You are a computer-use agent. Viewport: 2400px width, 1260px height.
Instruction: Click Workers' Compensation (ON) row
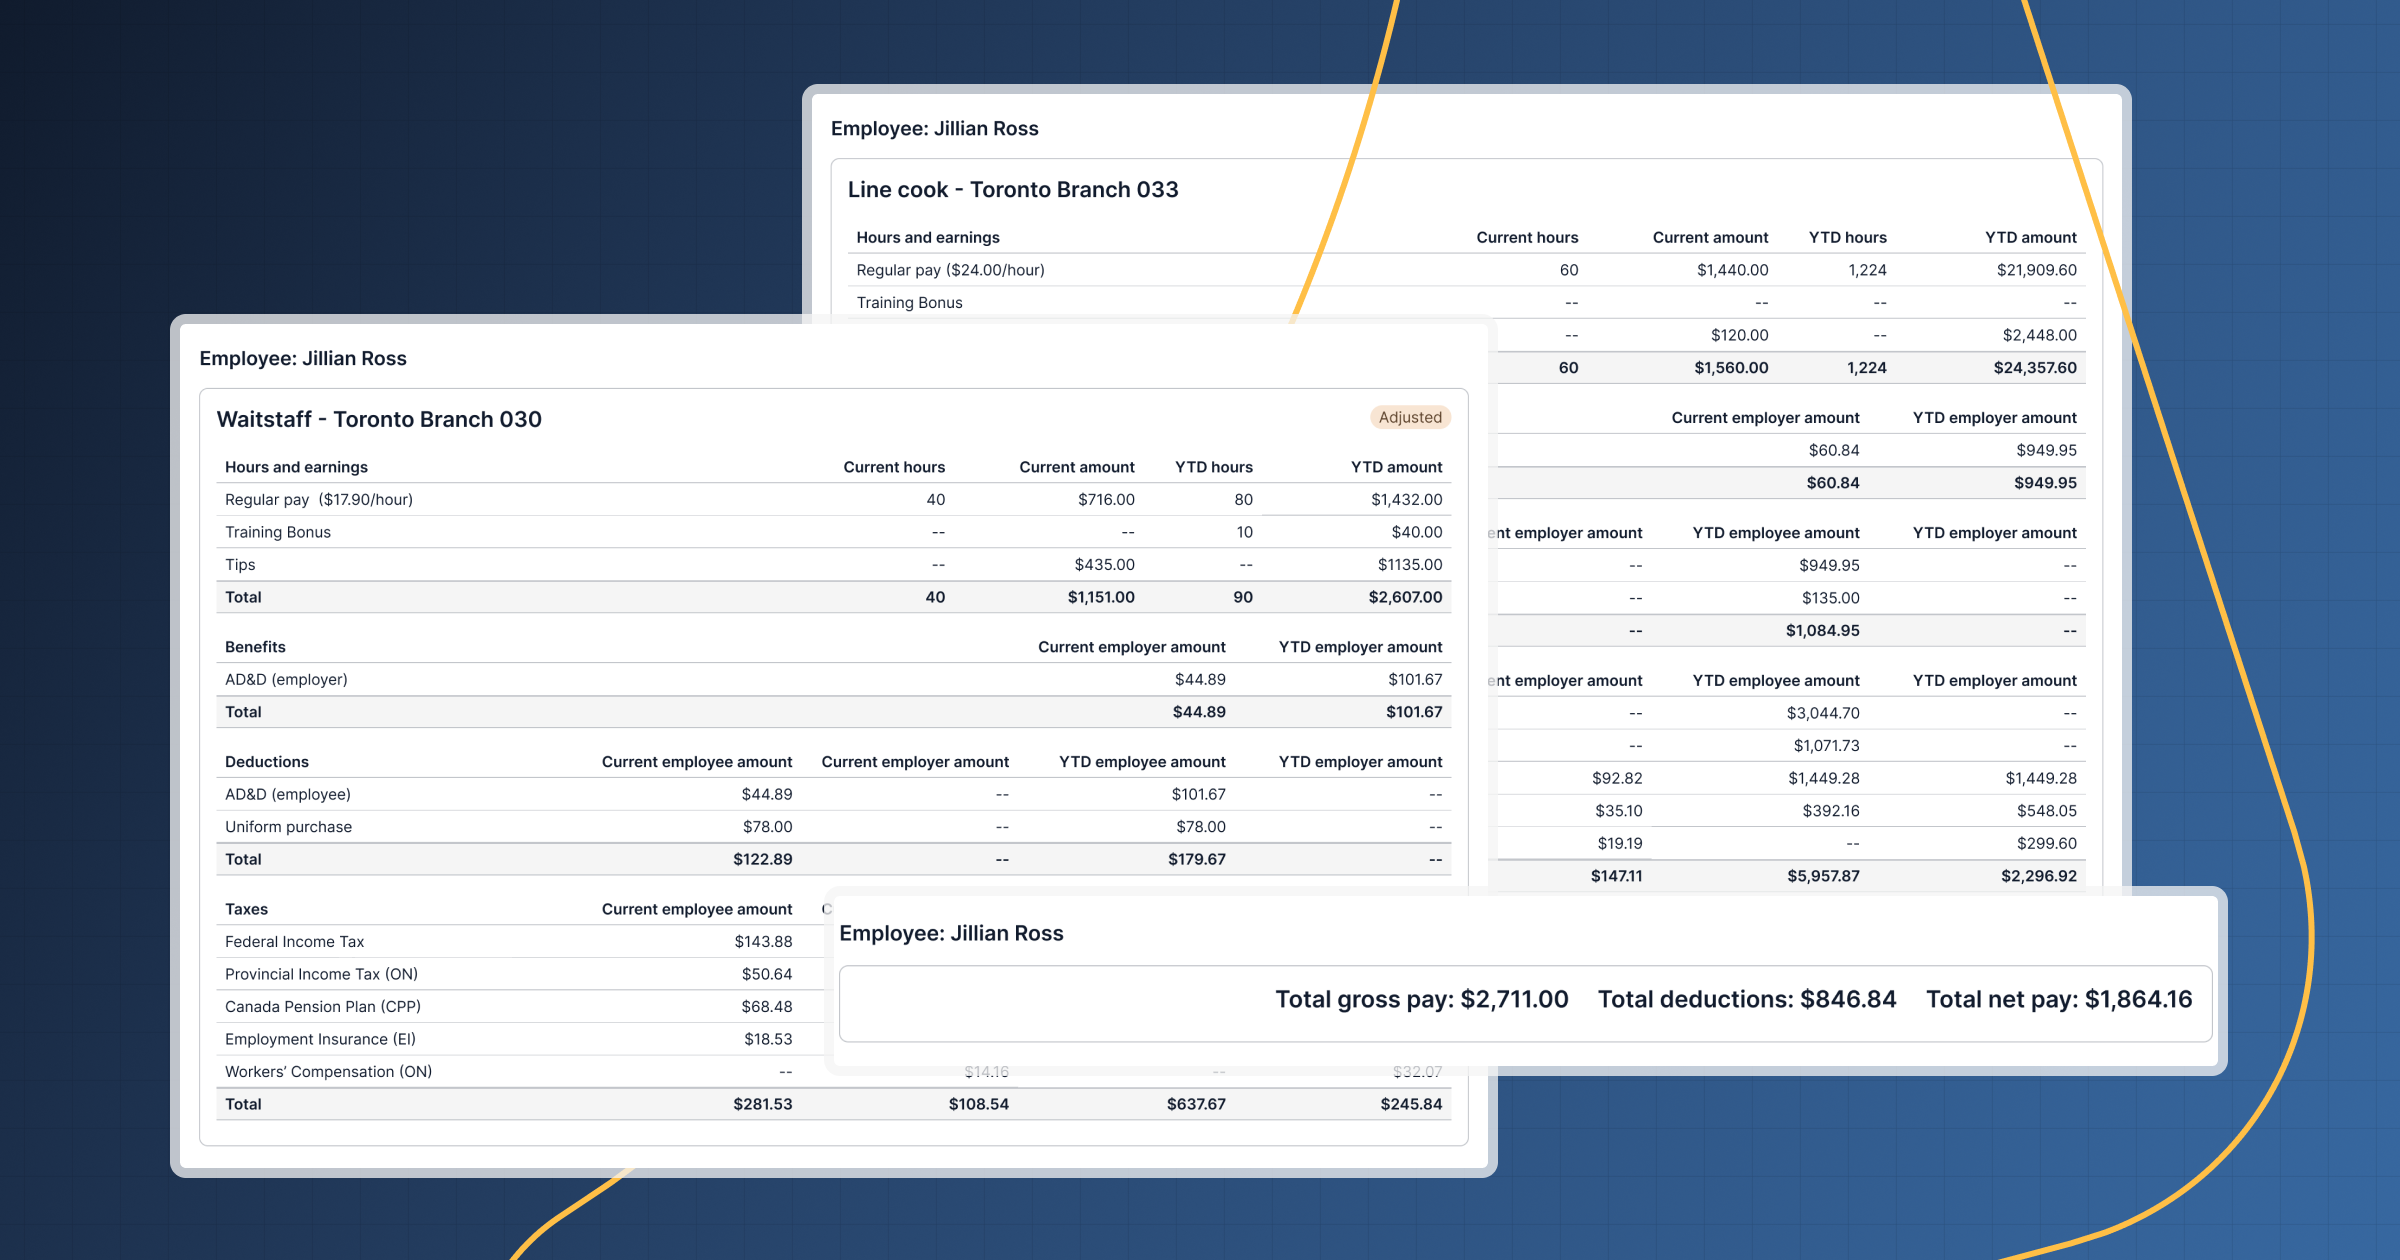click(328, 1072)
